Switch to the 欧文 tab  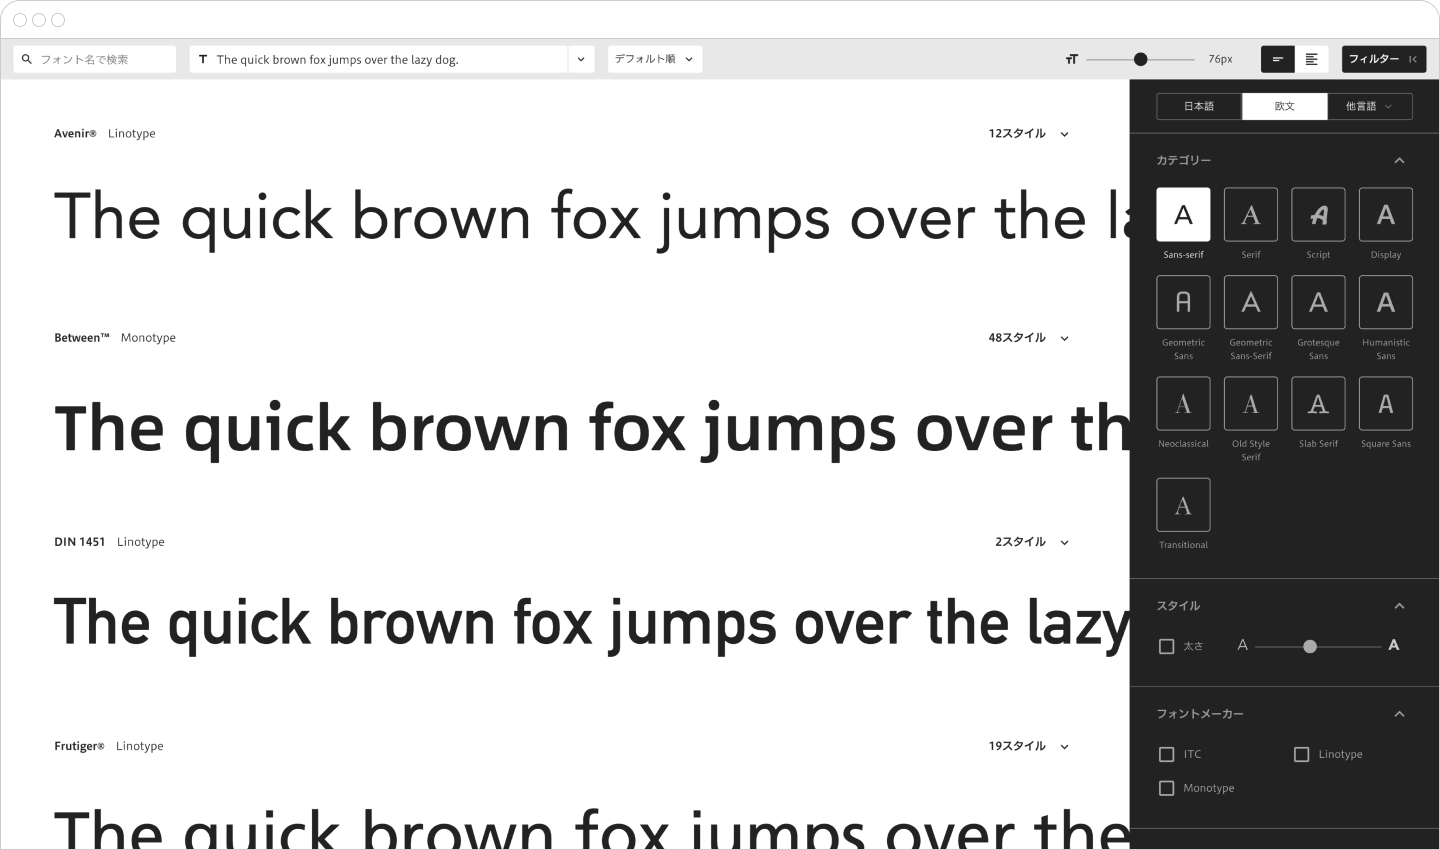point(1285,106)
